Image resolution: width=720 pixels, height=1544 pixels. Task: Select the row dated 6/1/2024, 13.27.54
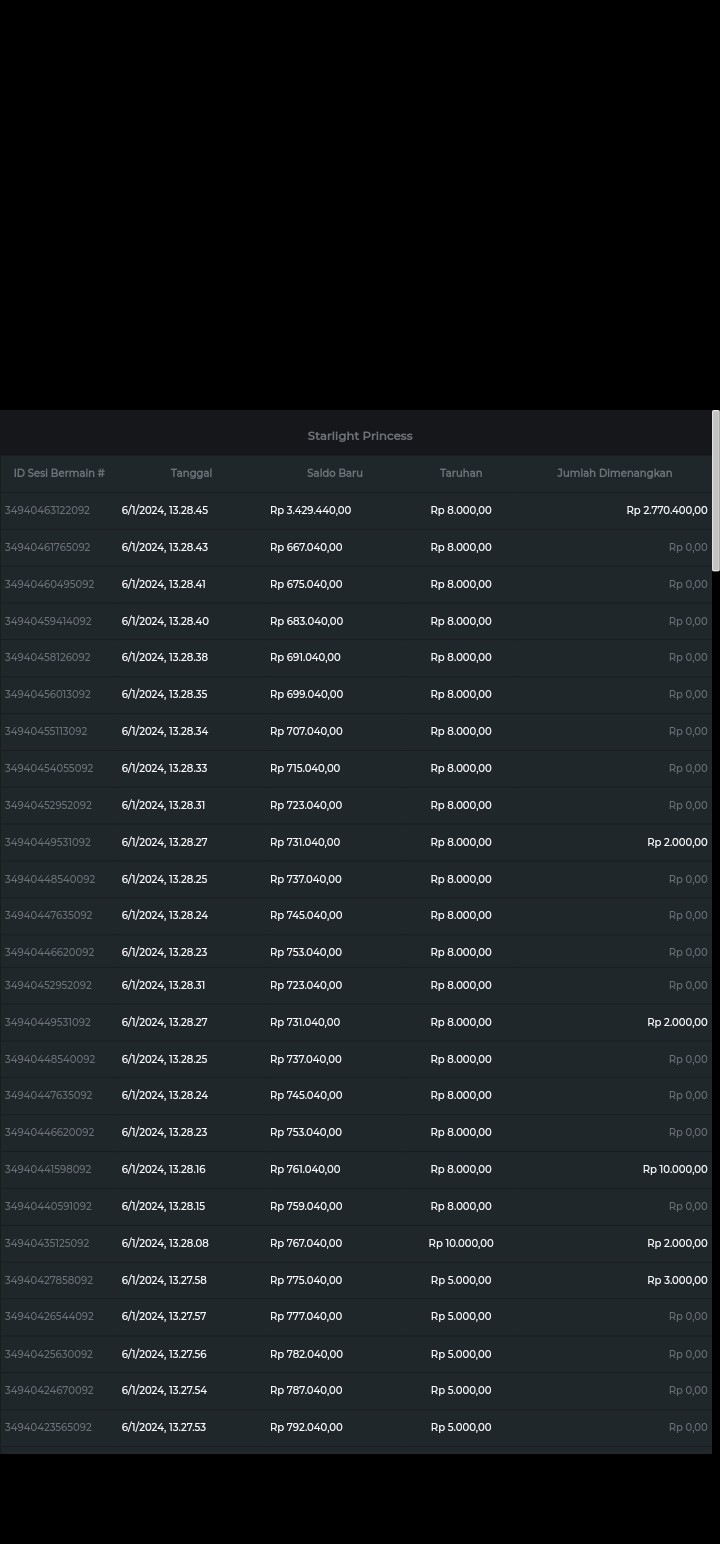click(164, 1390)
